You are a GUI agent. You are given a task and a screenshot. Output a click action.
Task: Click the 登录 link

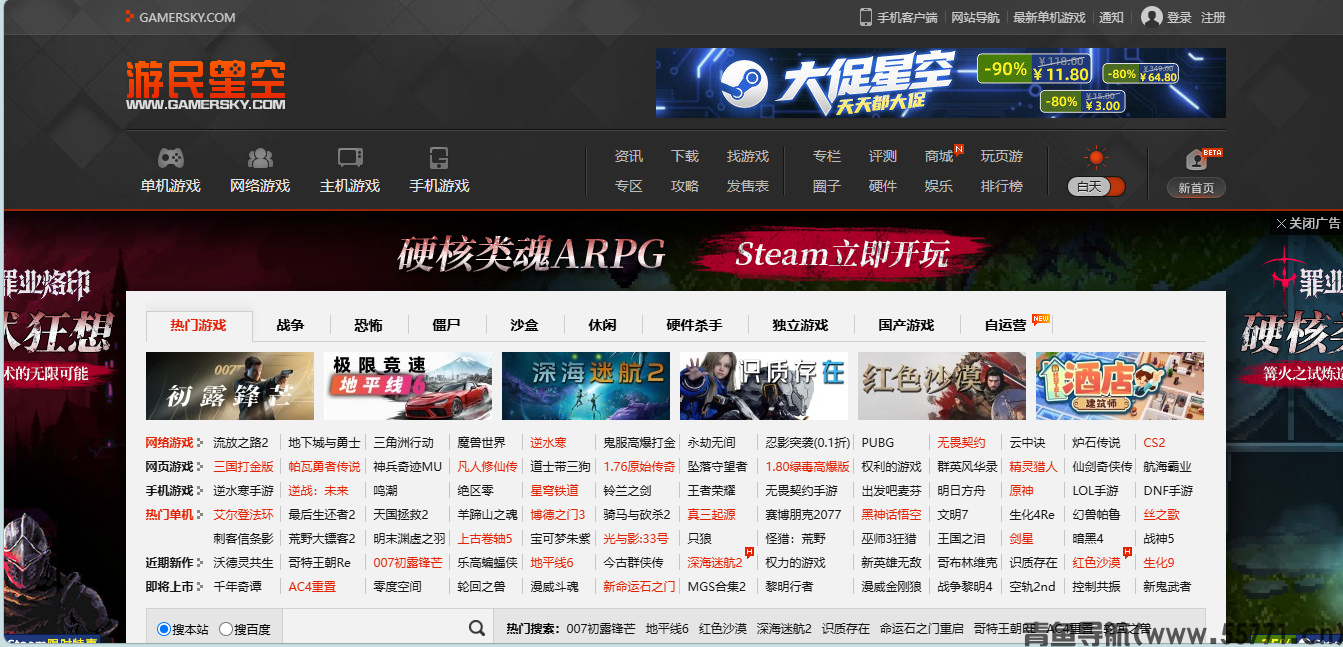1179,17
